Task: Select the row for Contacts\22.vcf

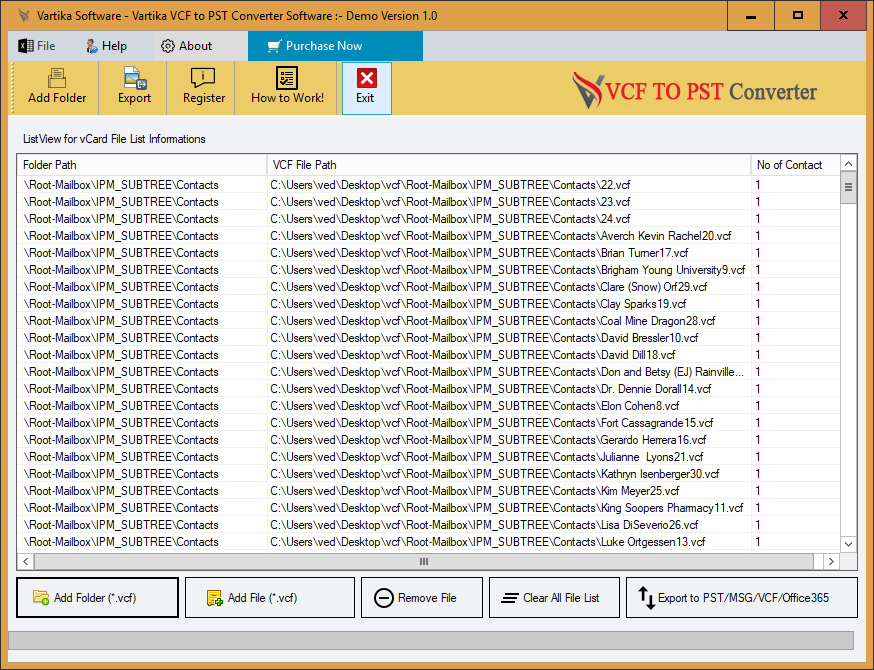Action: (428, 185)
